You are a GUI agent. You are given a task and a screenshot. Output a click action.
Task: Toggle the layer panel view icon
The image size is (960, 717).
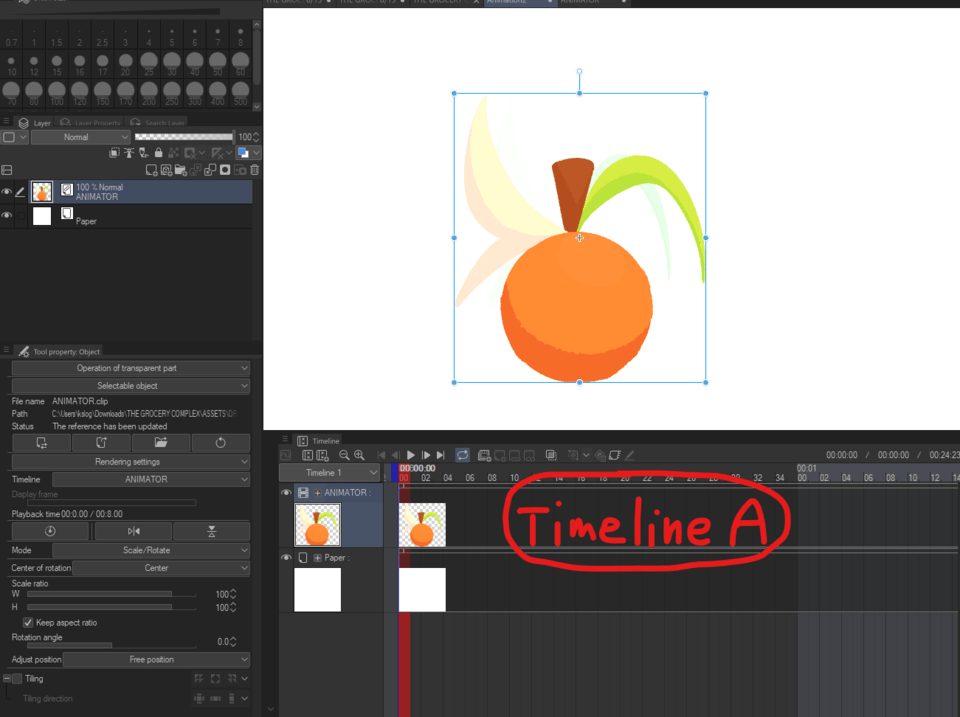pyautogui.click(x=7, y=170)
